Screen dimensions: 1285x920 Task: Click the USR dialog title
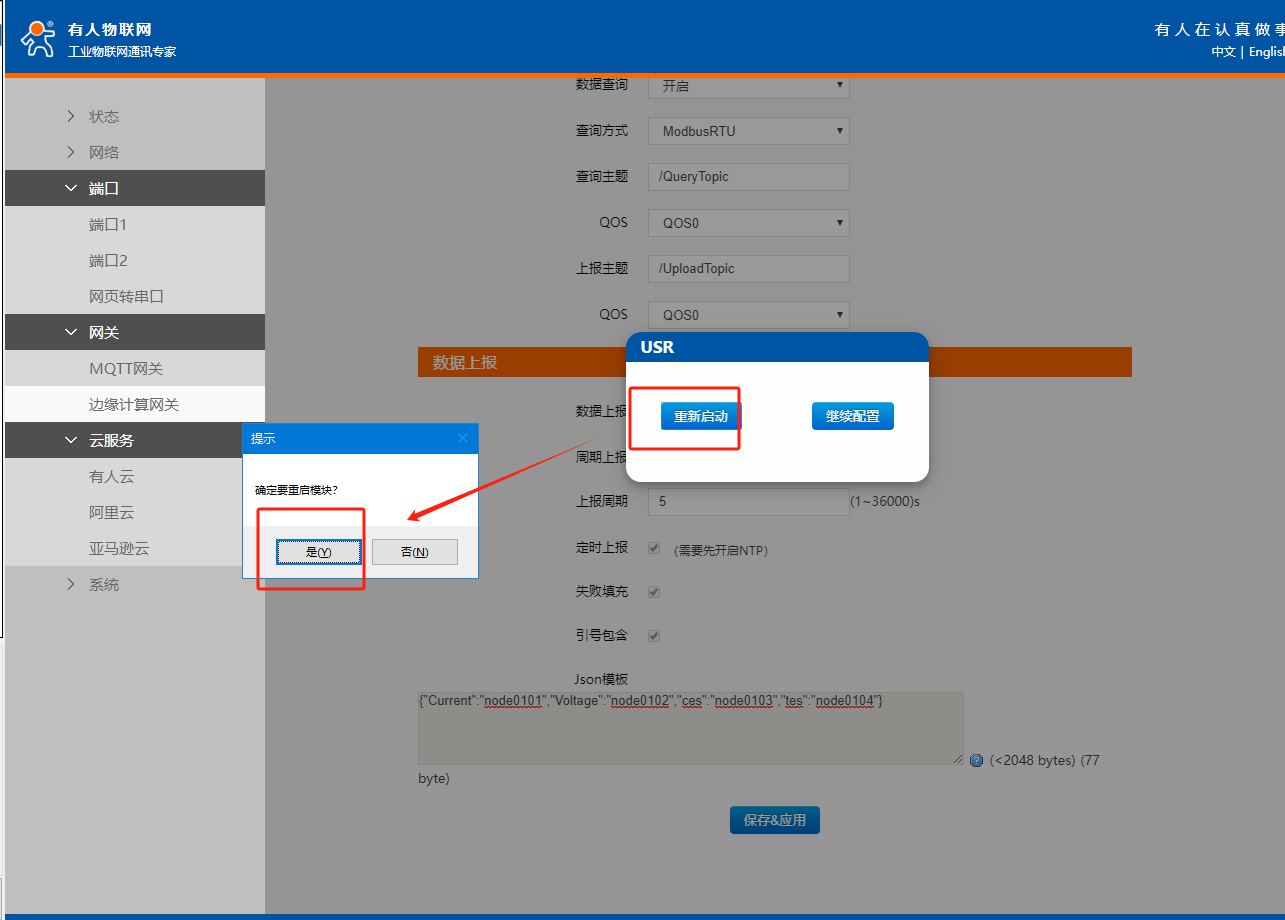[x=657, y=347]
